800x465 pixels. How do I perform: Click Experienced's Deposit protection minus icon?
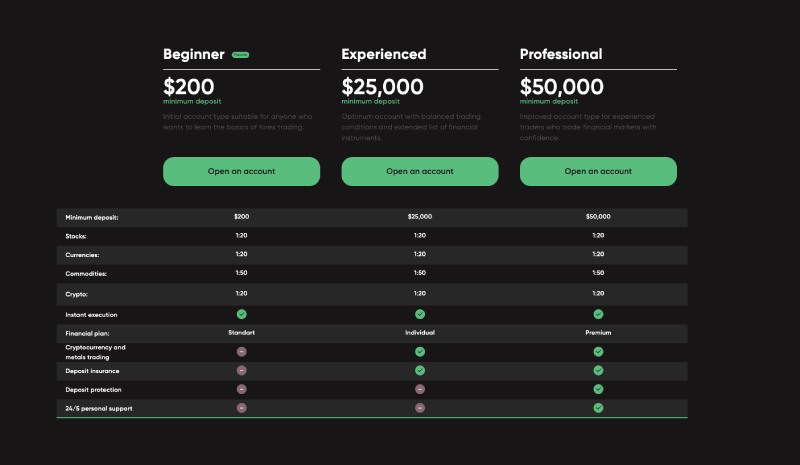tap(420, 389)
